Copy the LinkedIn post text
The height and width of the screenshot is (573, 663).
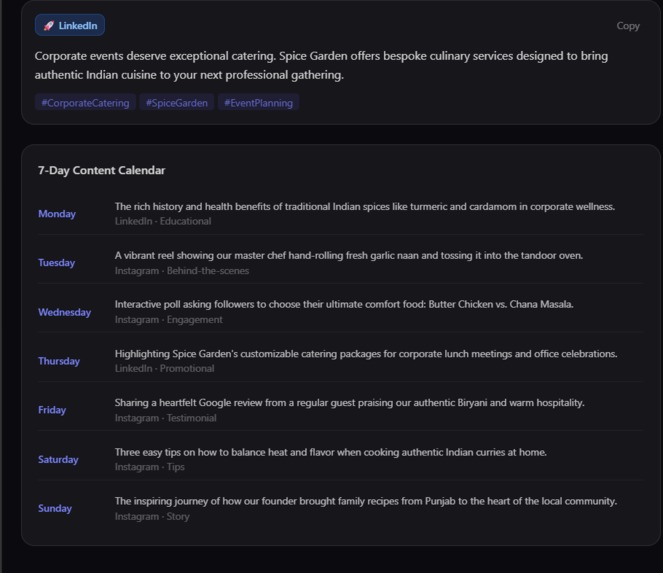(x=627, y=26)
